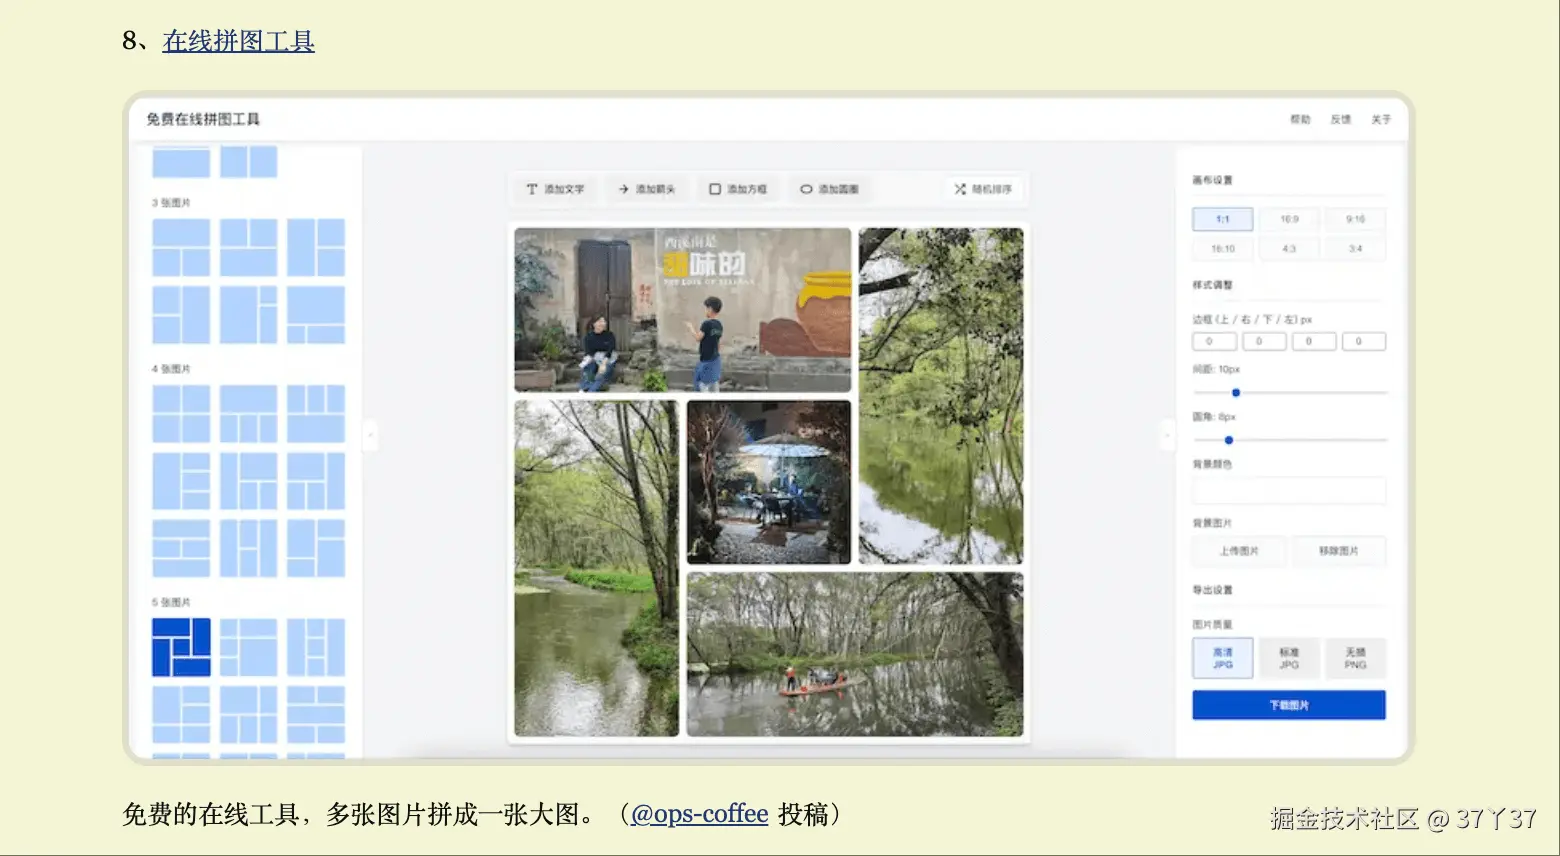This screenshot has width=1560, height=856.
Task: Open the 关于 page
Action: (x=1381, y=119)
